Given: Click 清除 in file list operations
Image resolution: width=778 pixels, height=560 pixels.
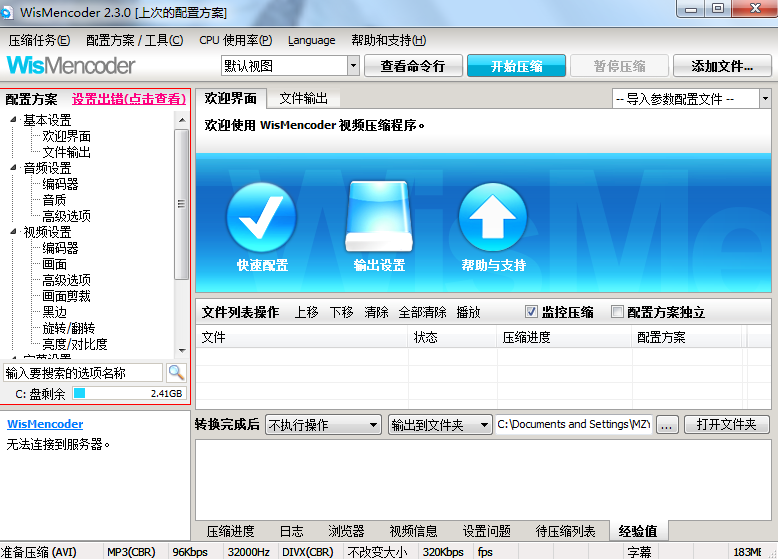Looking at the screenshot, I should click(x=376, y=312).
